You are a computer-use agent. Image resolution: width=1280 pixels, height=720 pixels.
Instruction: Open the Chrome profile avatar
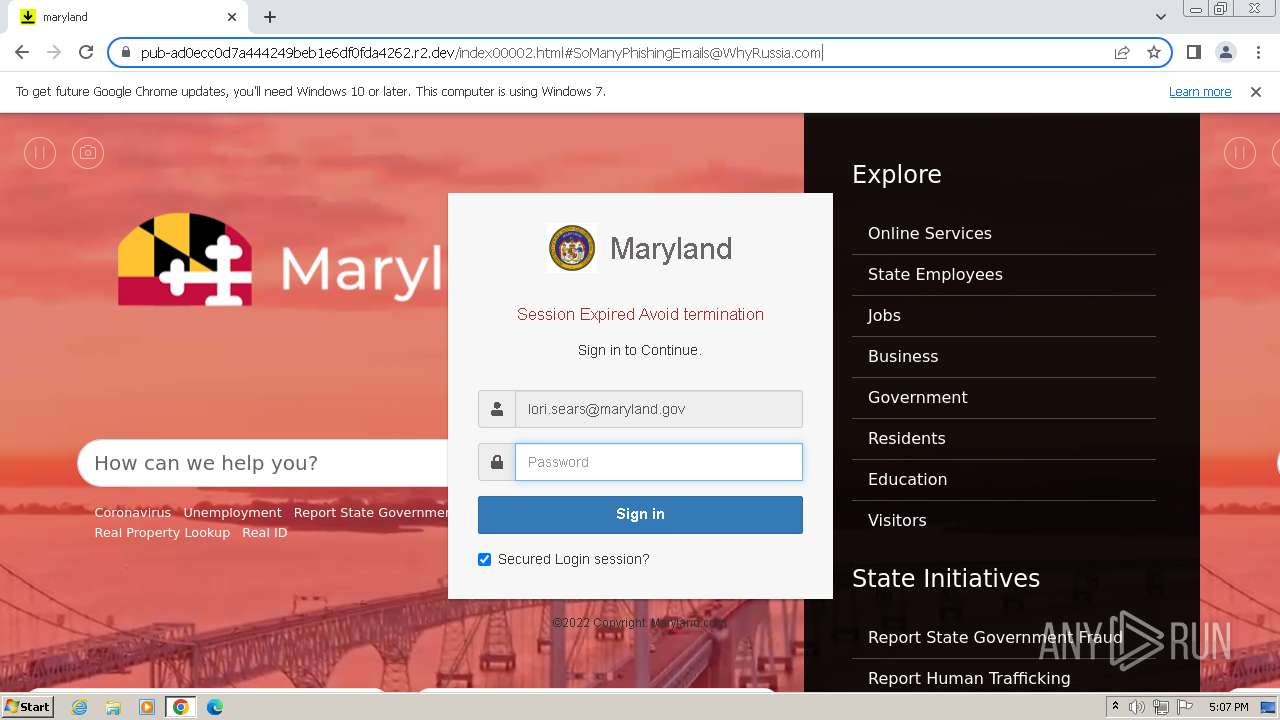tap(1225, 53)
